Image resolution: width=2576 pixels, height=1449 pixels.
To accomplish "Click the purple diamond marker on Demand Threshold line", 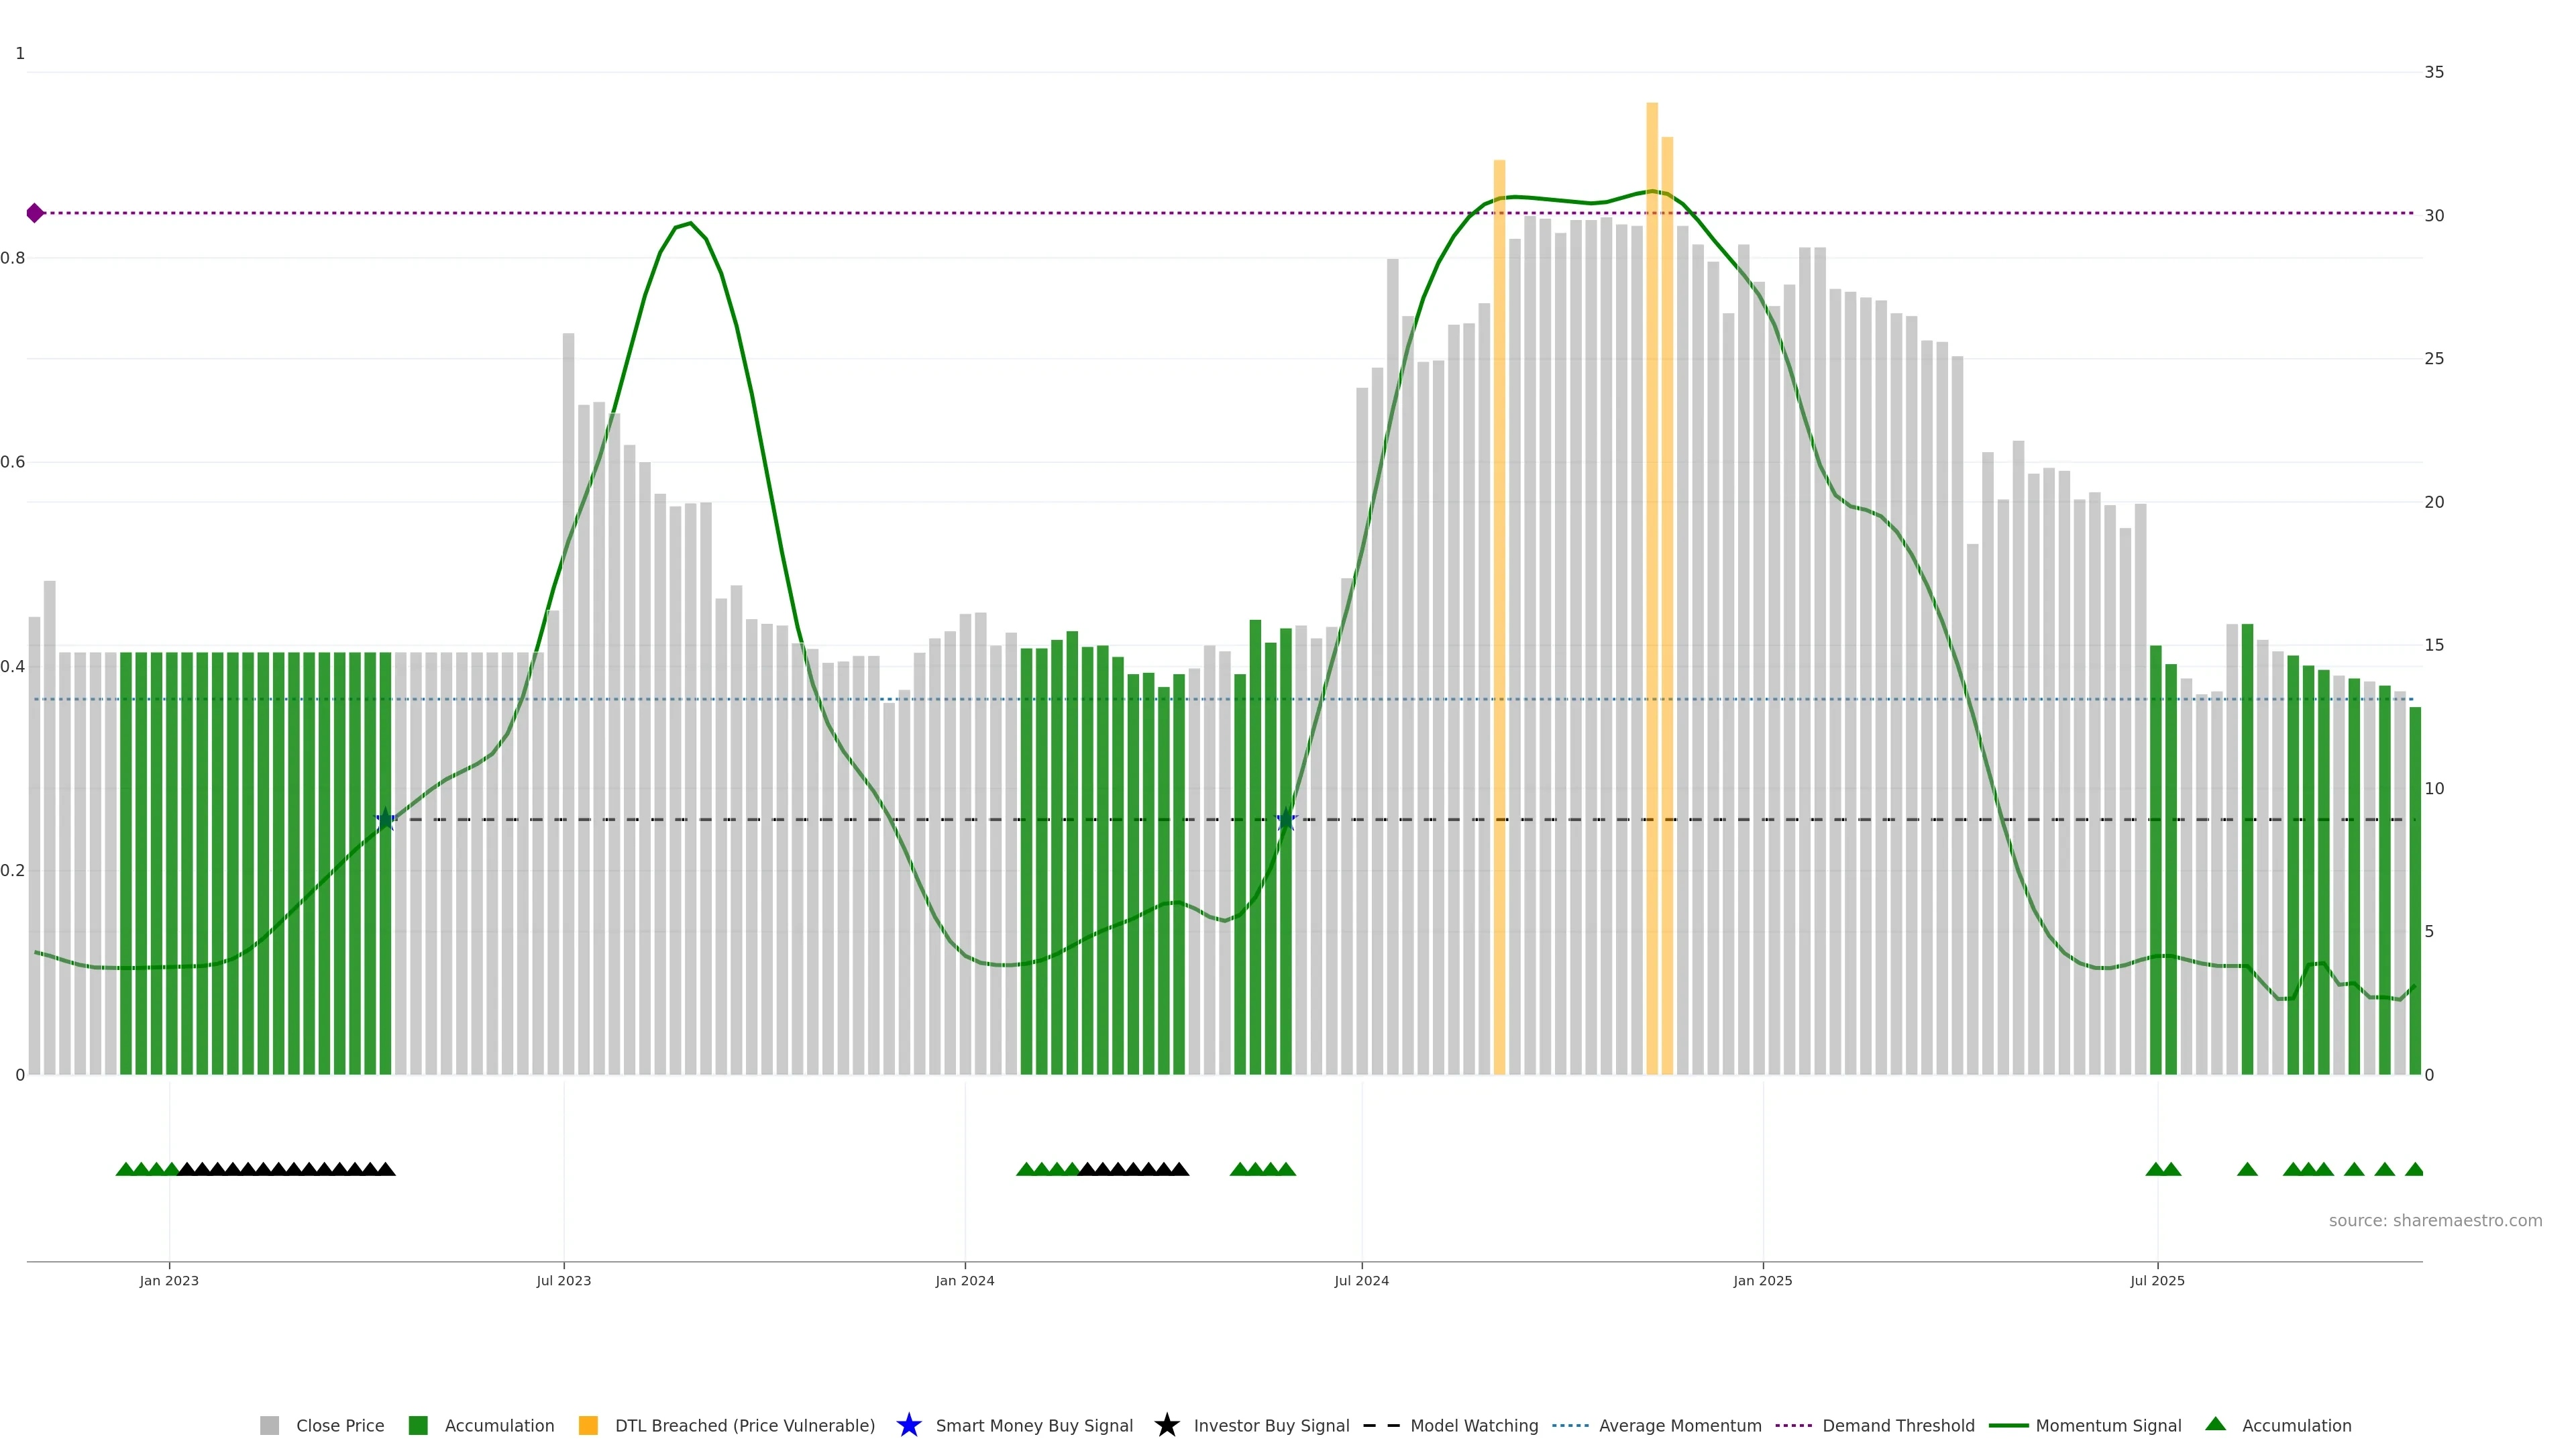I will 35,213.
